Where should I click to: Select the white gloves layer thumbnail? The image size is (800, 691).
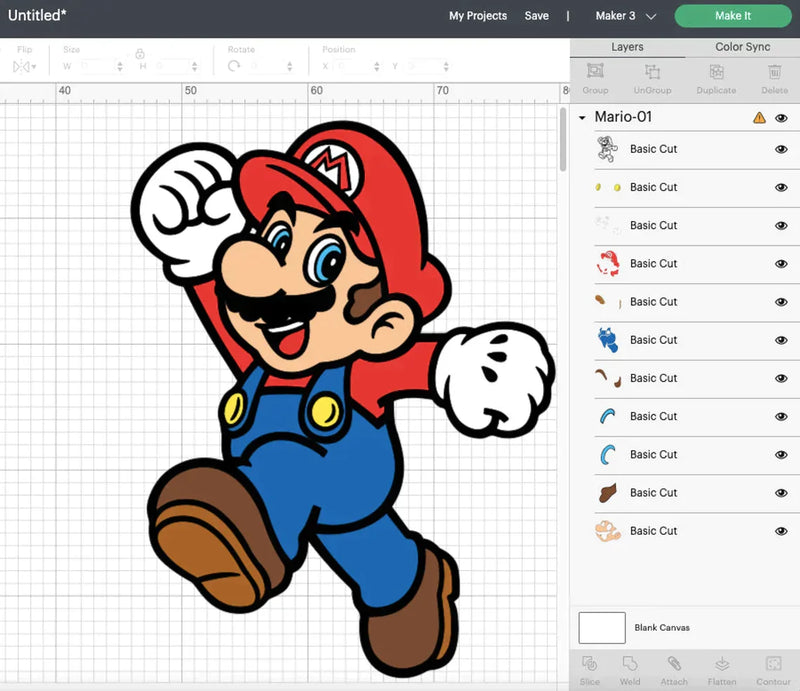(x=607, y=225)
